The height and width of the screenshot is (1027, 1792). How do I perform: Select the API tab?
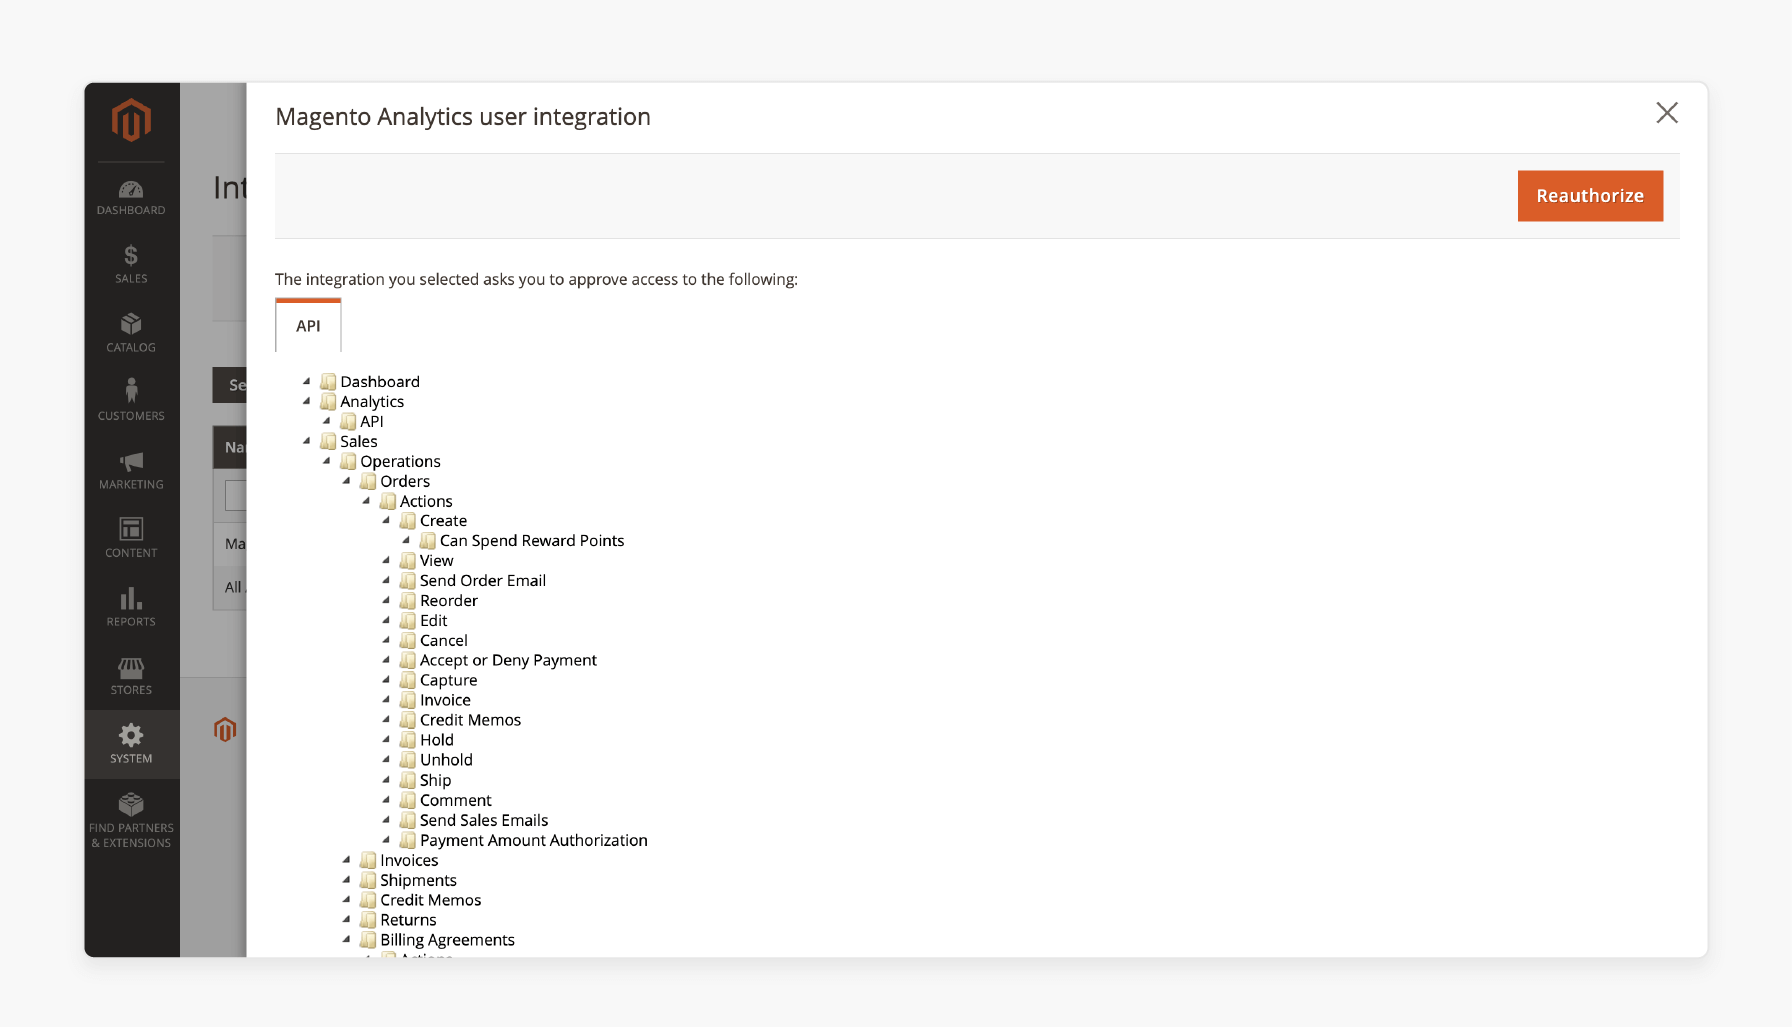tap(308, 326)
